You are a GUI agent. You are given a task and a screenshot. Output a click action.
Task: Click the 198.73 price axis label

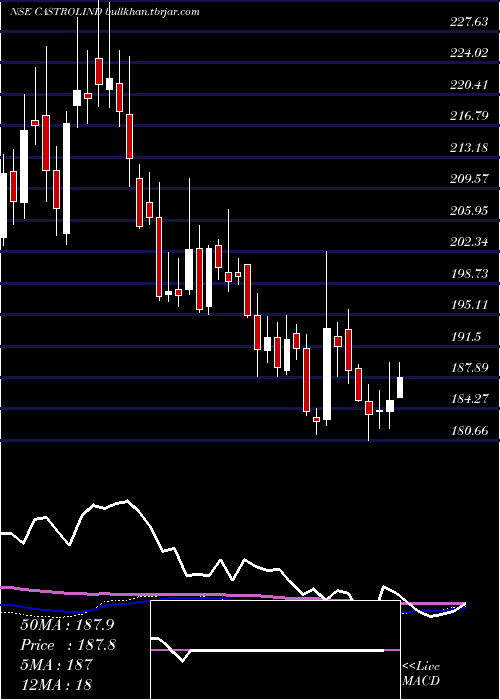click(x=469, y=274)
